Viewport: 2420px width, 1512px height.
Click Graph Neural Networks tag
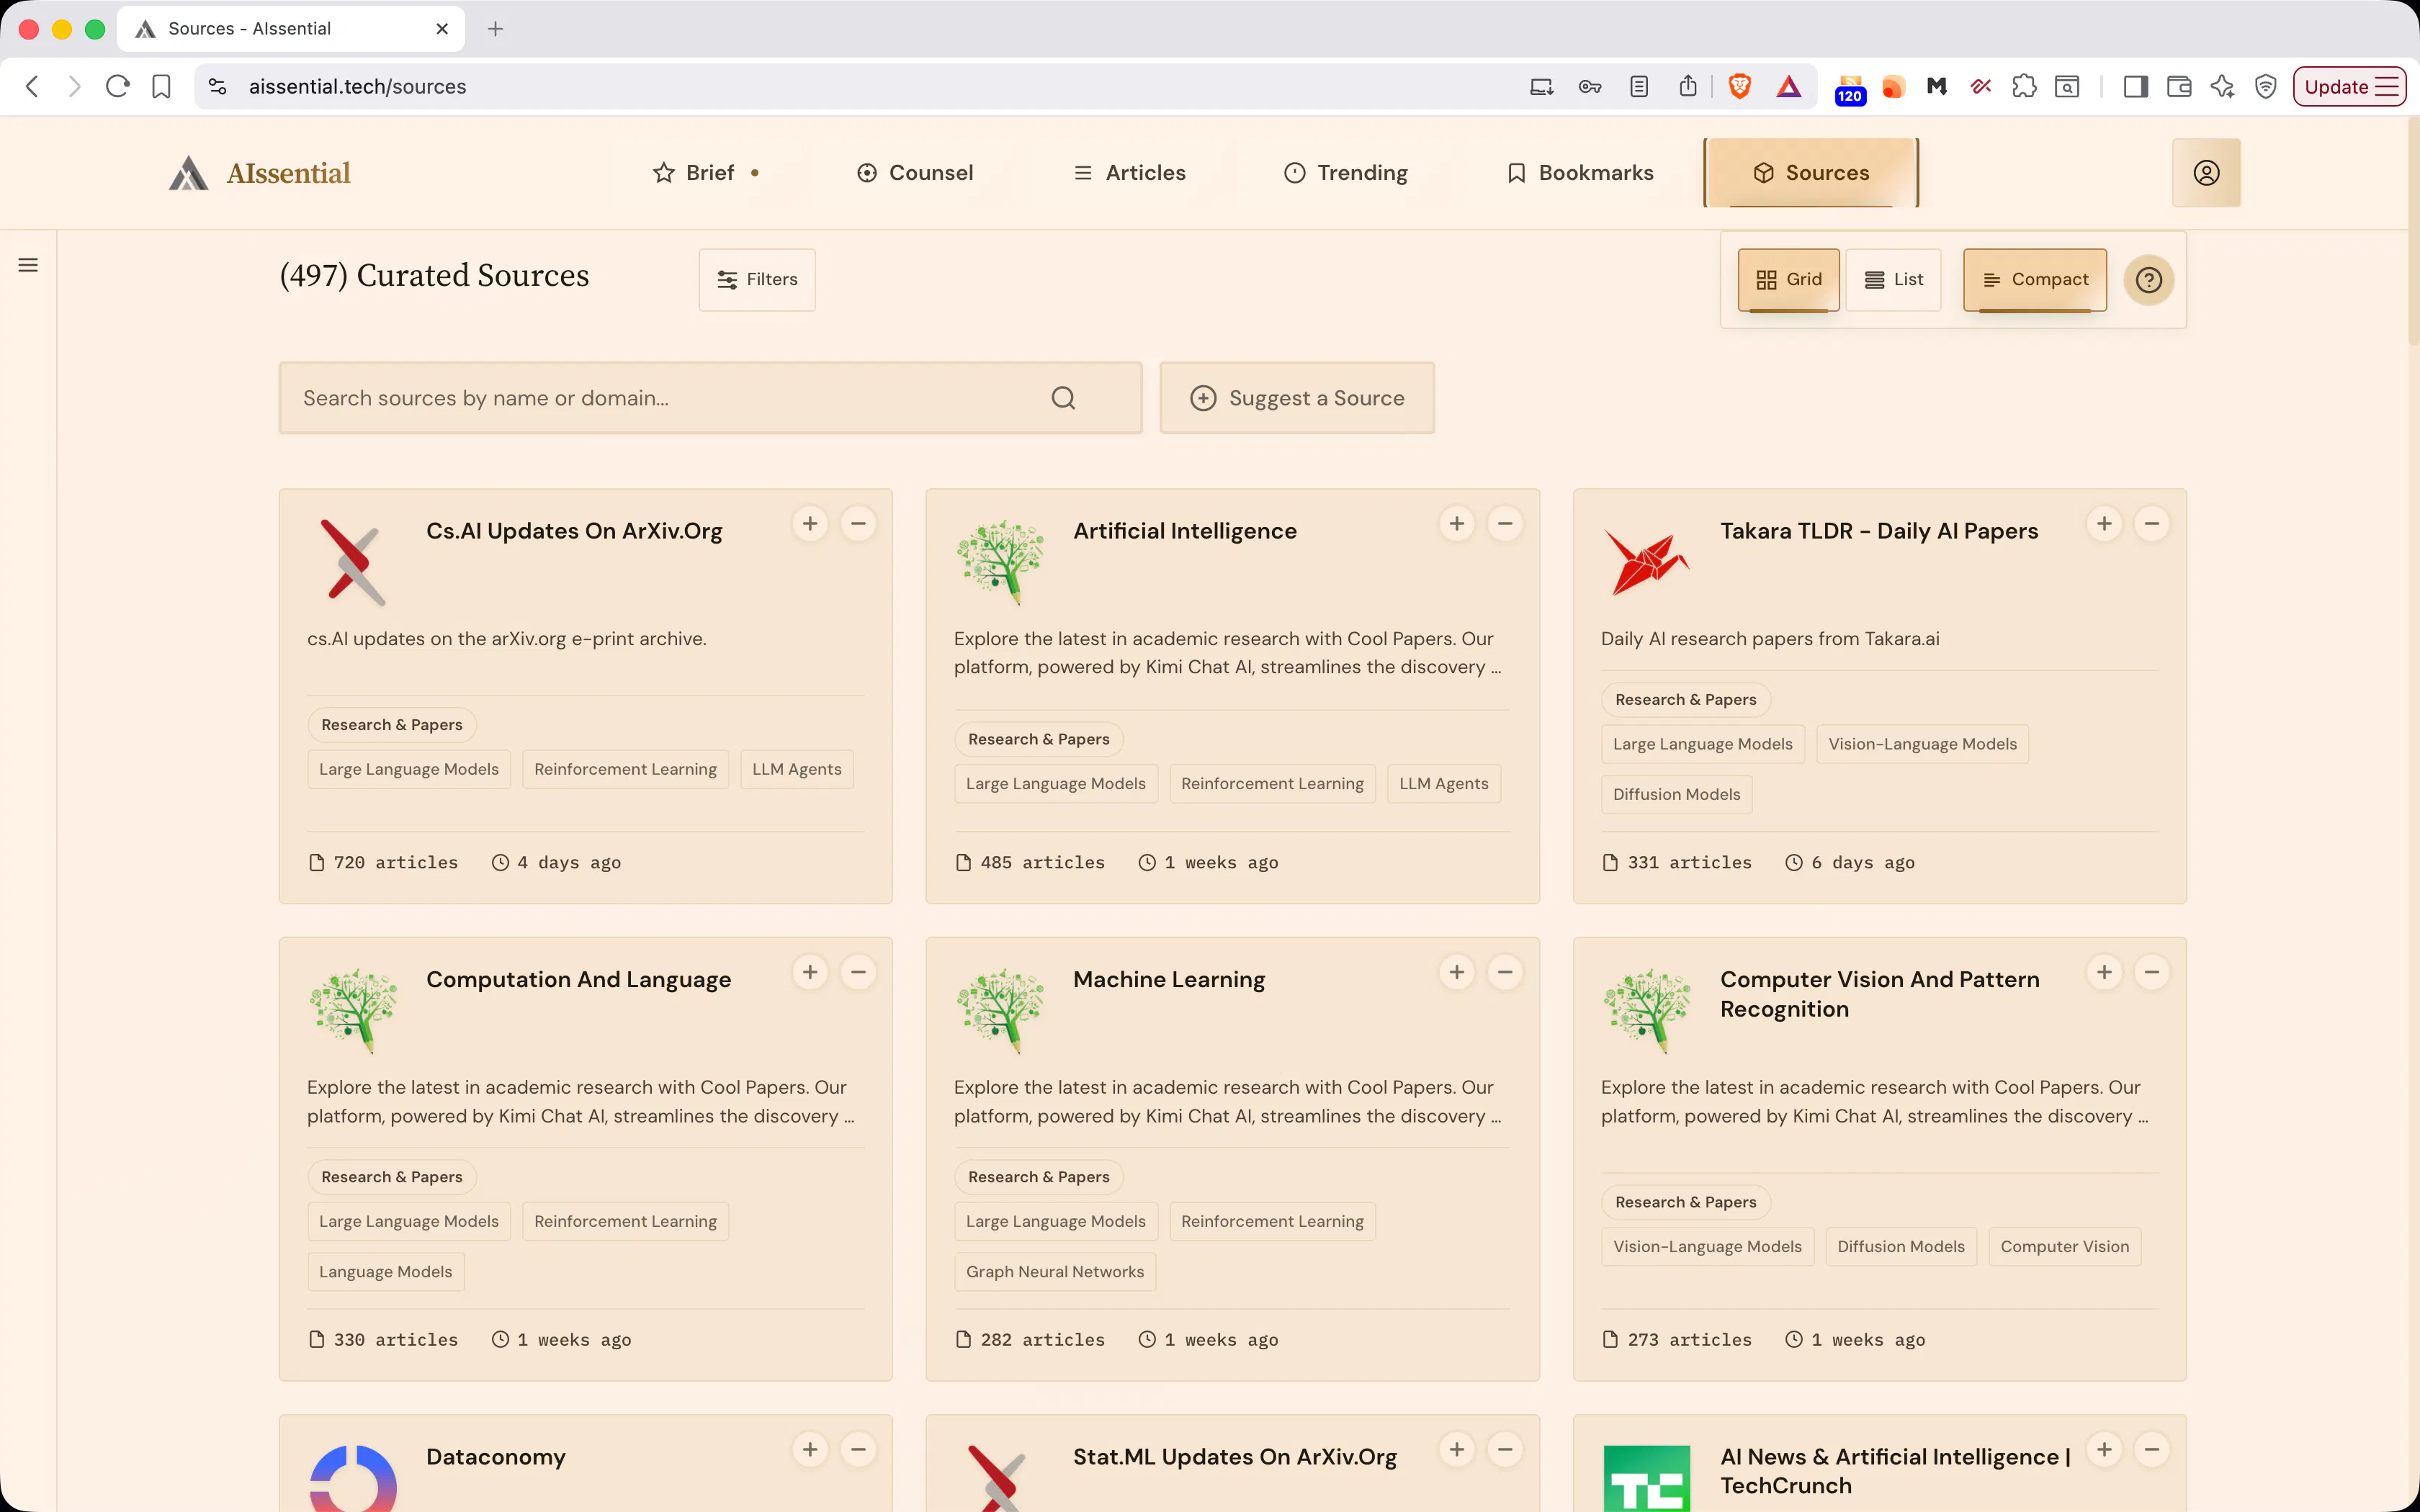[x=1055, y=1272]
